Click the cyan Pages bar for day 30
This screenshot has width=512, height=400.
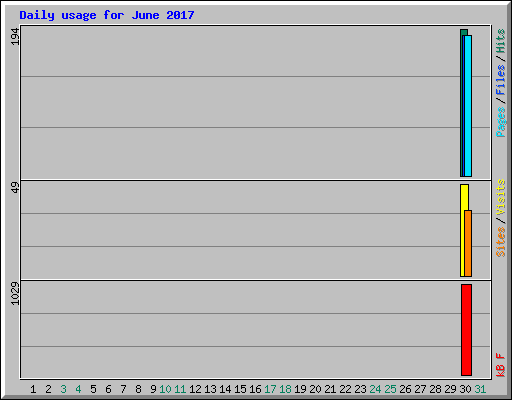click(468, 106)
